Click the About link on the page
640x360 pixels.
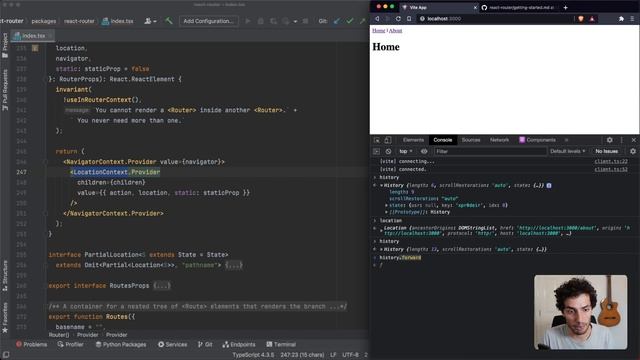(395, 31)
